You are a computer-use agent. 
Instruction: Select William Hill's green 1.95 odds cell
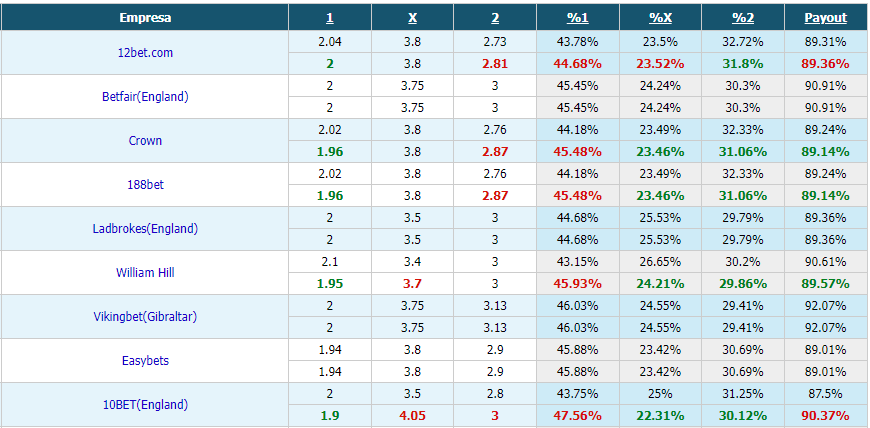(330, 284)
